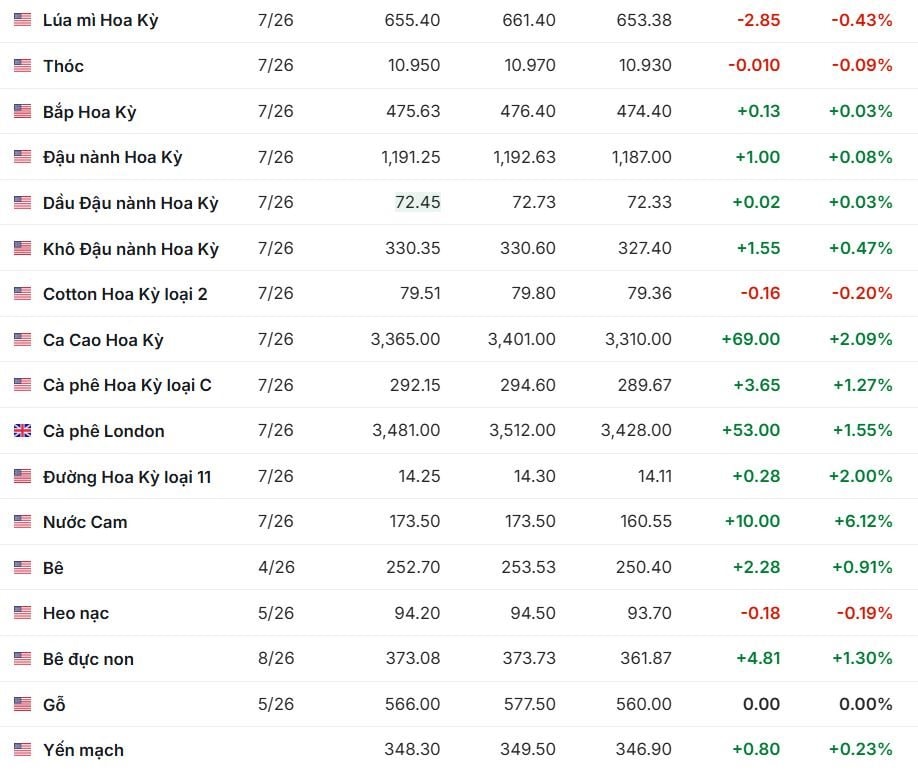This screenshot has height=771, width=918.
Task: Click the highlighted 72.45 price cell
Action: click(417, 203)
